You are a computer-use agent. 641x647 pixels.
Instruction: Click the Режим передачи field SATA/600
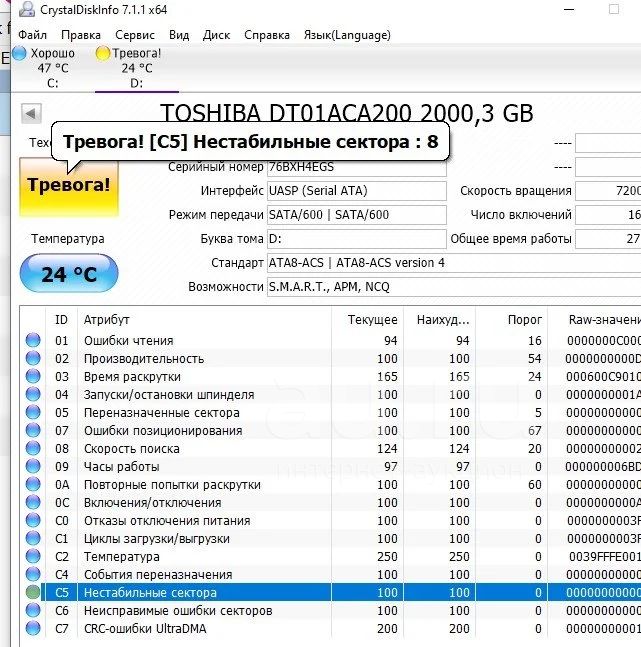357,215
